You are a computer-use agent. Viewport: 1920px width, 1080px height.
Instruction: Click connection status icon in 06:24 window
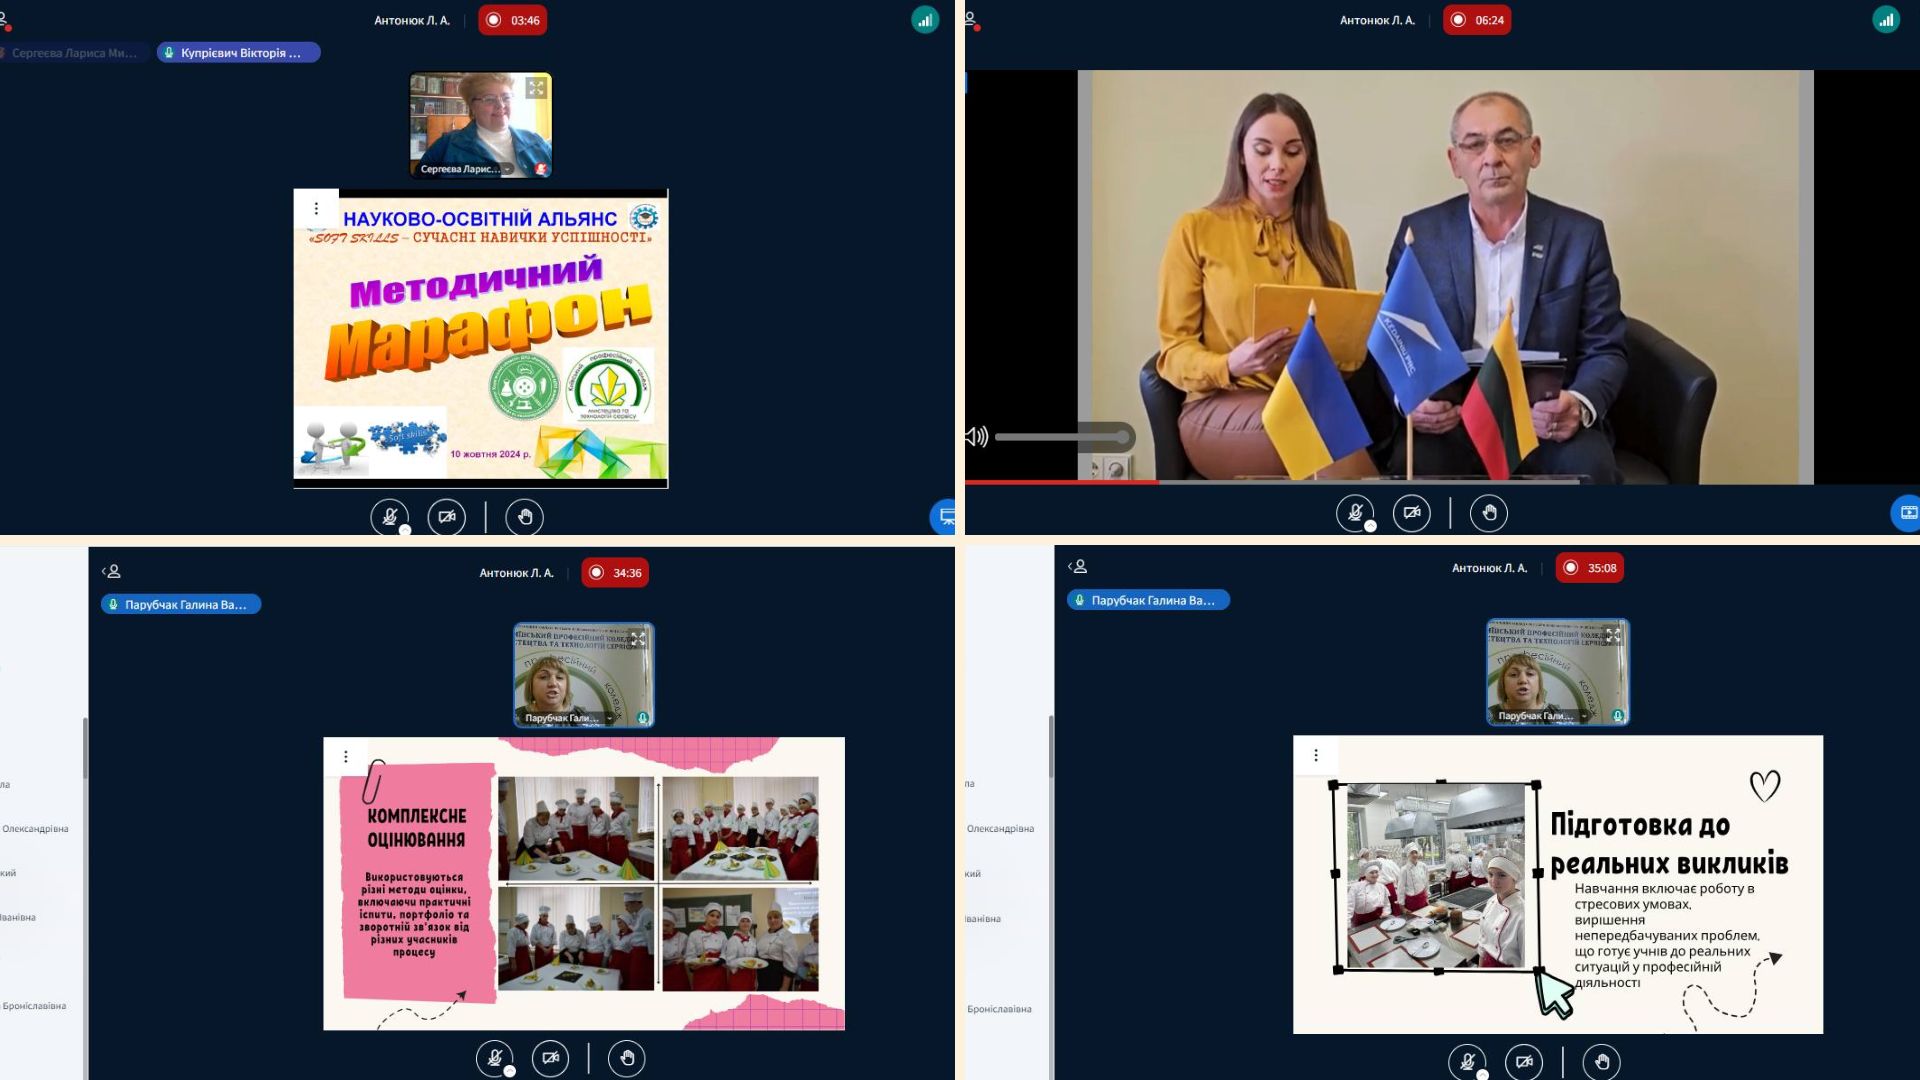[1885, 20]
